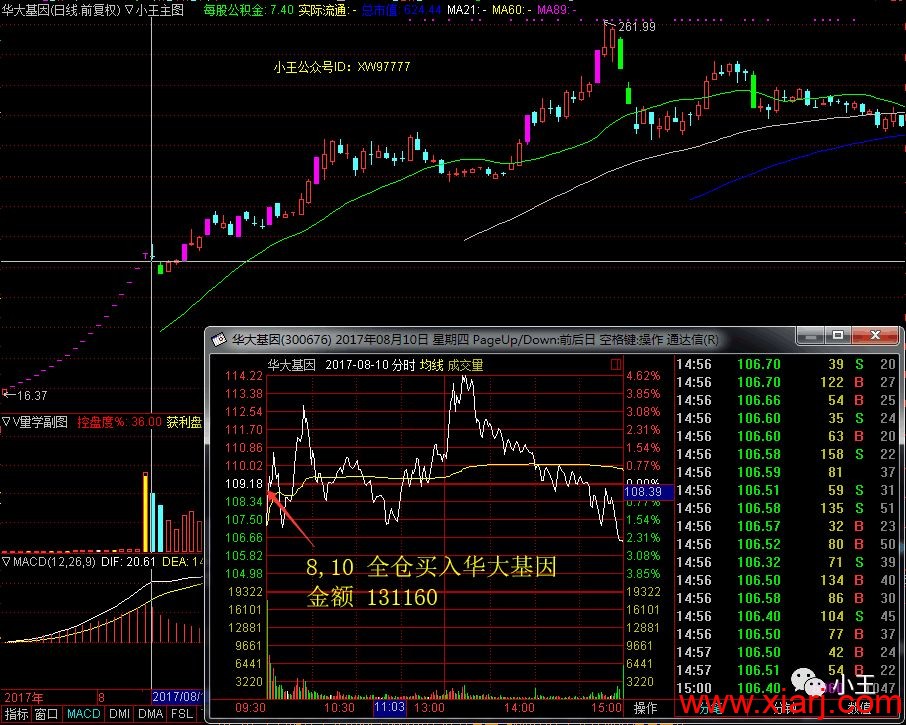This screenshot has width=906, height=725.
Task: Click the 14:00 time axis label
Action: point(519,708)
